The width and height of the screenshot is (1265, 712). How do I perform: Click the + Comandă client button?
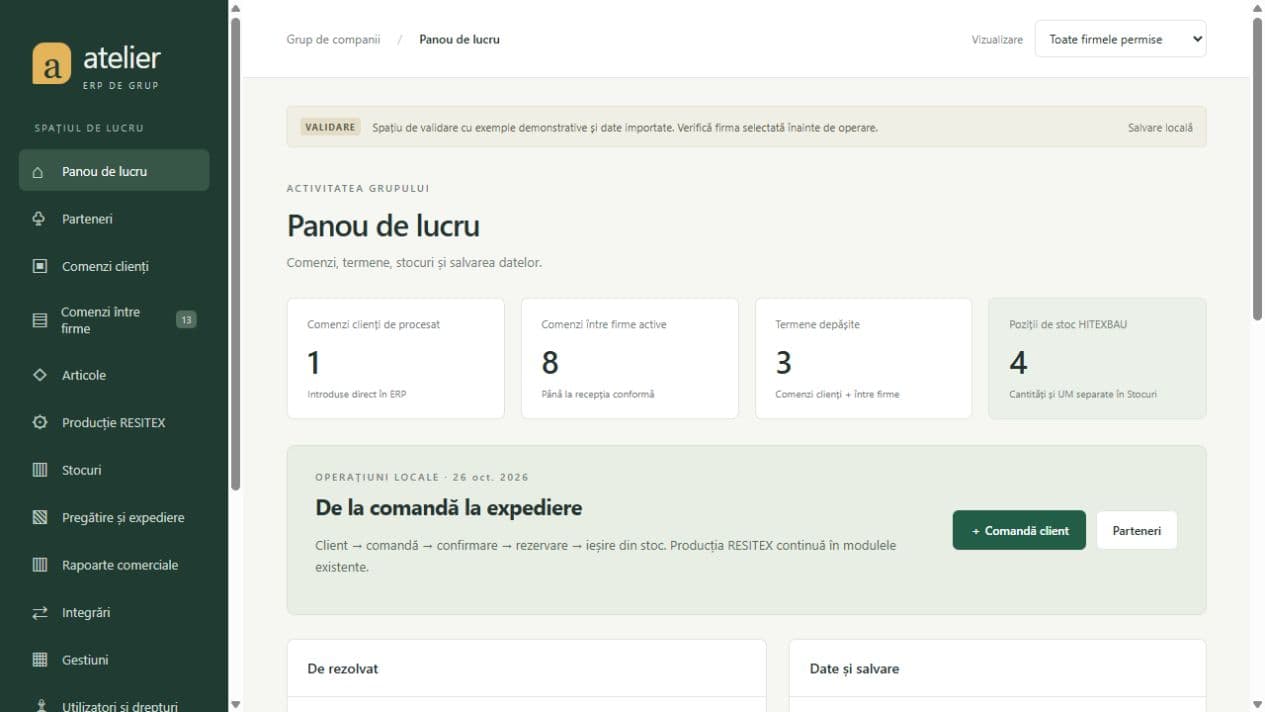(x=1019, y=530)
